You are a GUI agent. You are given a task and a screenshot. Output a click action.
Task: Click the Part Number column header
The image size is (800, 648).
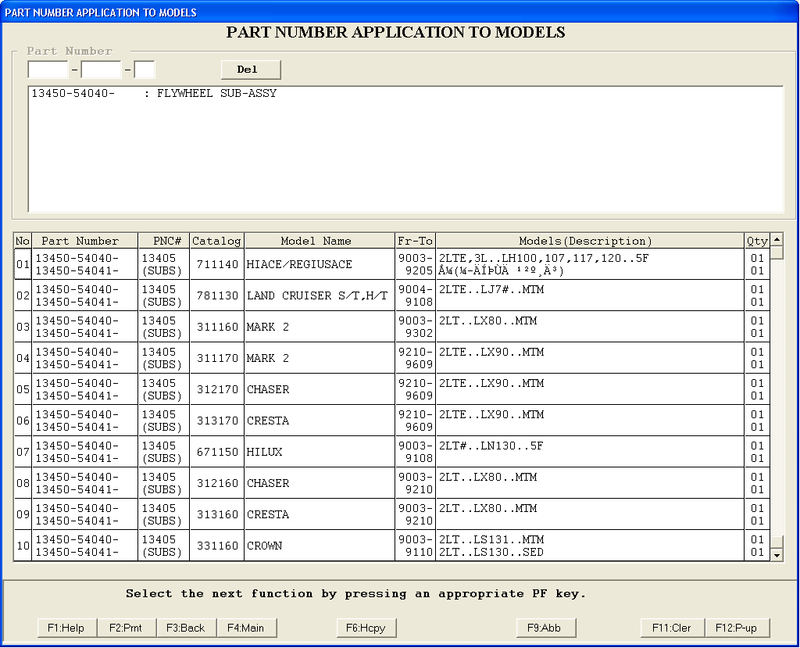click(x=85, y=241)
